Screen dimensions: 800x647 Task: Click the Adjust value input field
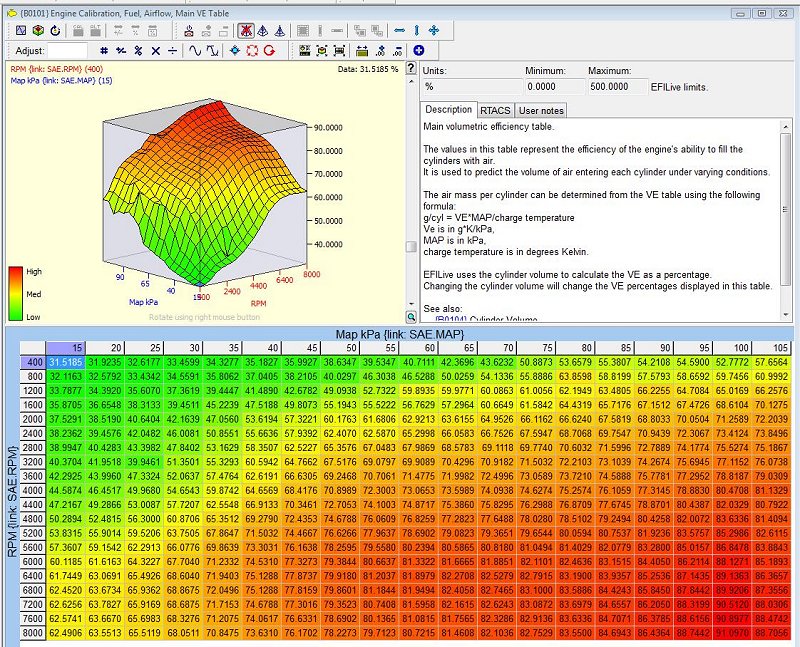pos(67,51)
